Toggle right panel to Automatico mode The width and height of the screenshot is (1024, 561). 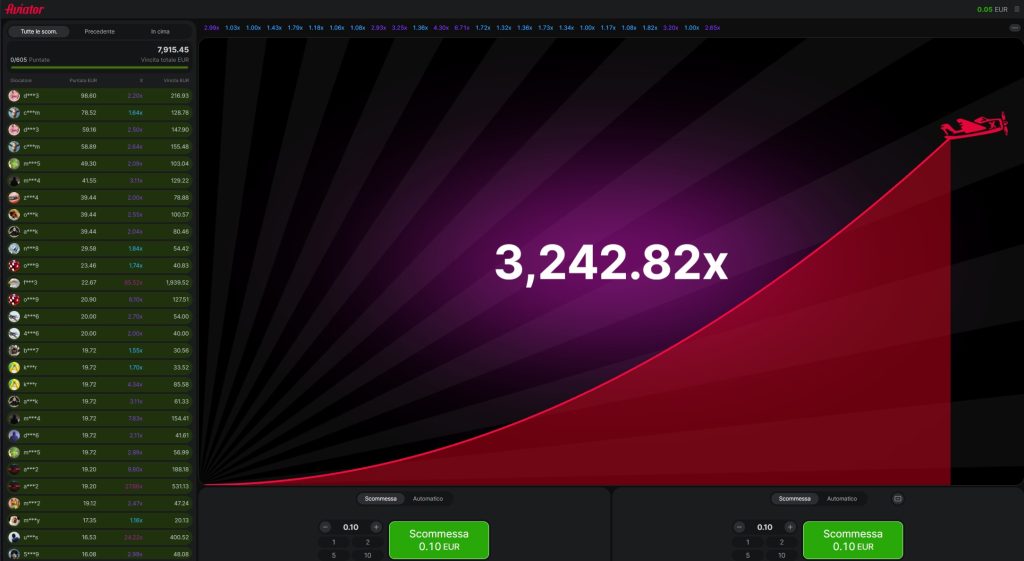tap(842, 498)
